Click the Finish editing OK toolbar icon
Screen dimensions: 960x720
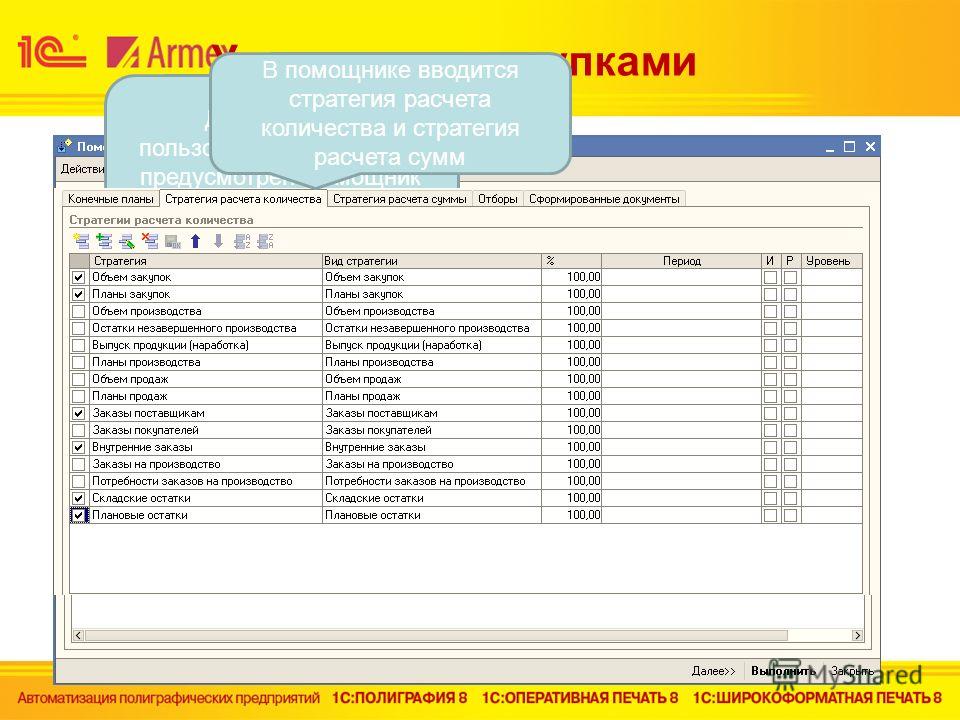pyautogui.click(x=173, y=241)
